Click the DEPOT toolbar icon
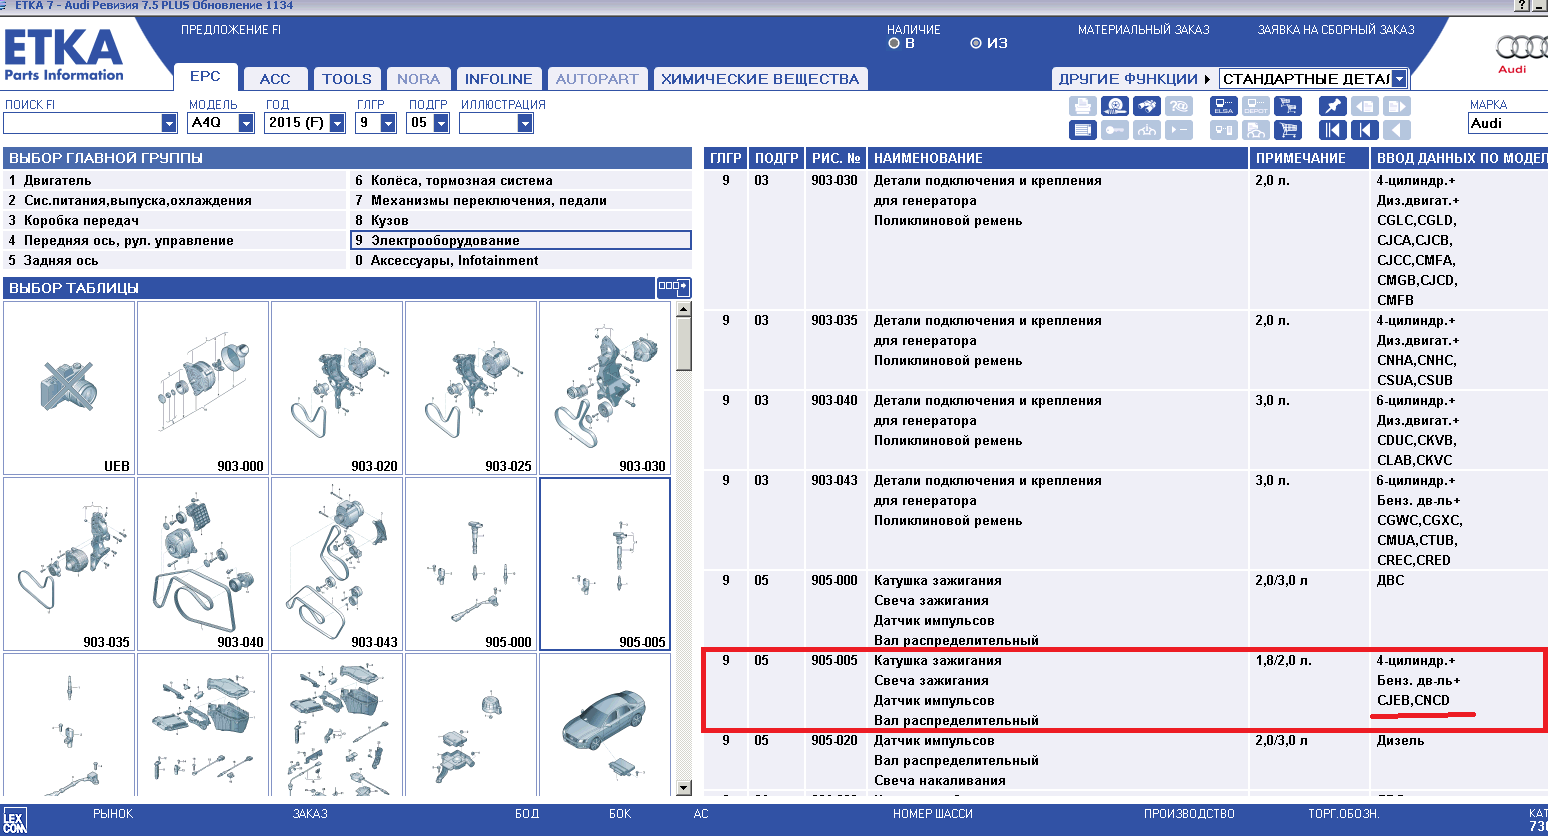Image resolution: width=1548 pixels, height=836 pixels. tap(1256, 106)
